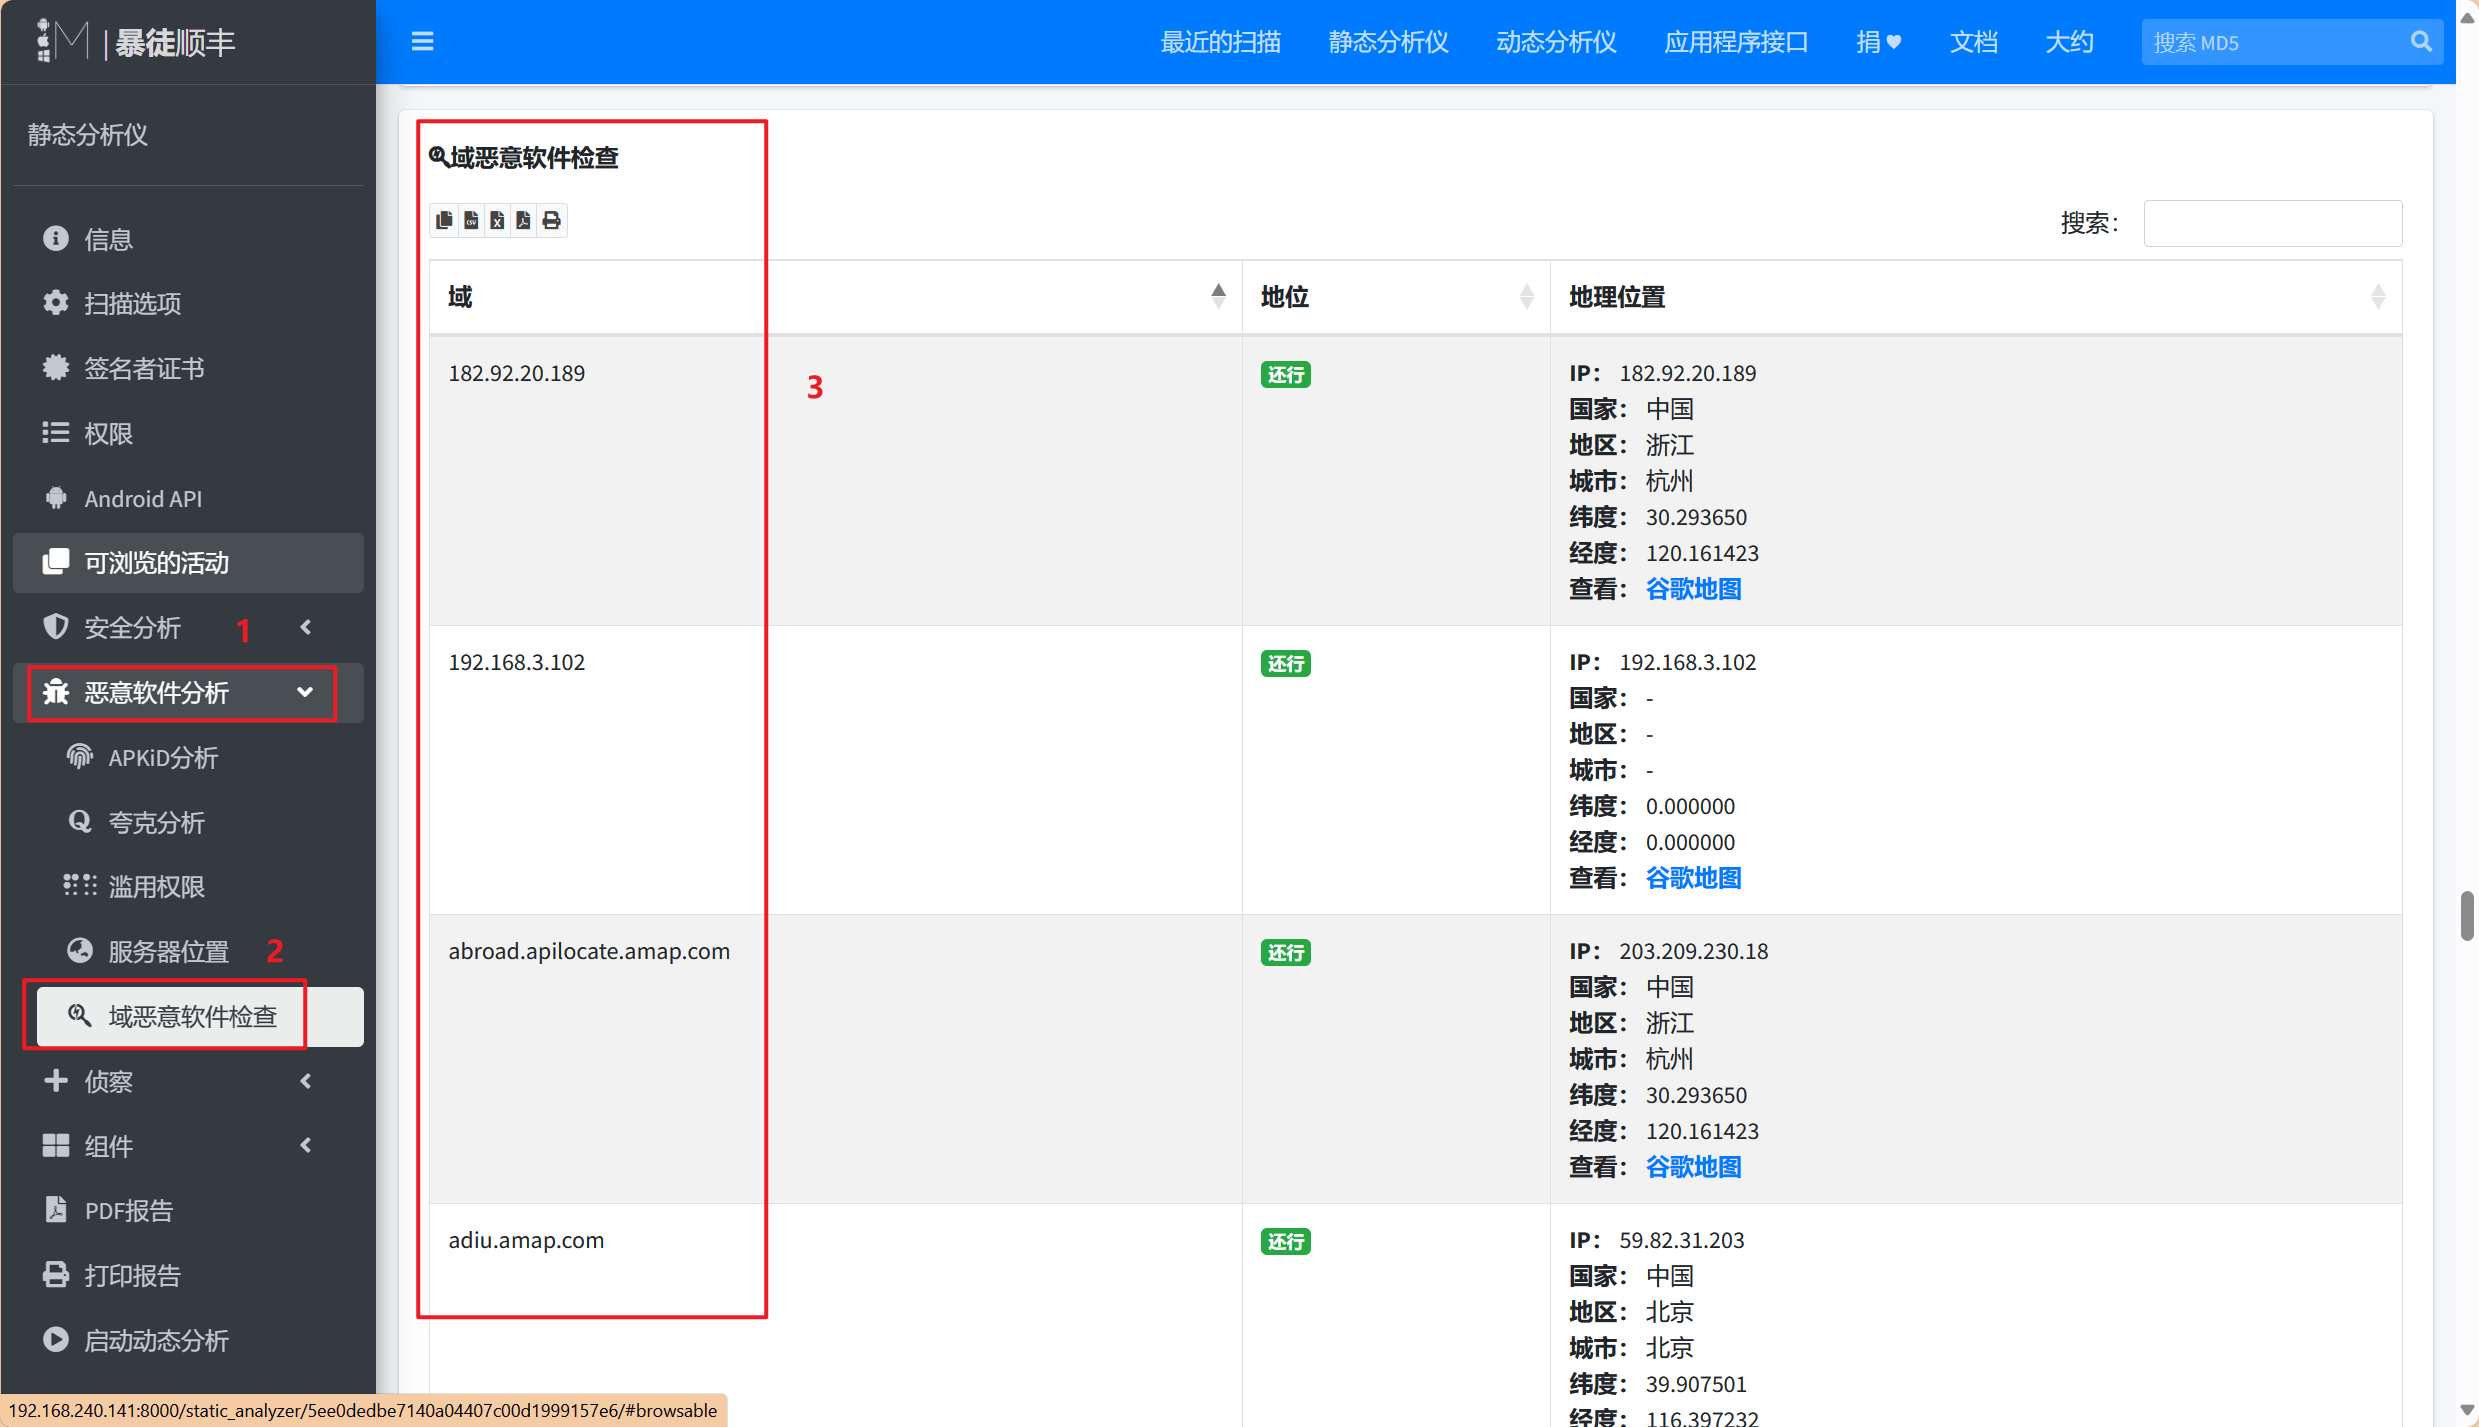Click the page vertical scrollbar thumb
The width and height of the screenshot is (2479, 1427).
pos(2466,915)
